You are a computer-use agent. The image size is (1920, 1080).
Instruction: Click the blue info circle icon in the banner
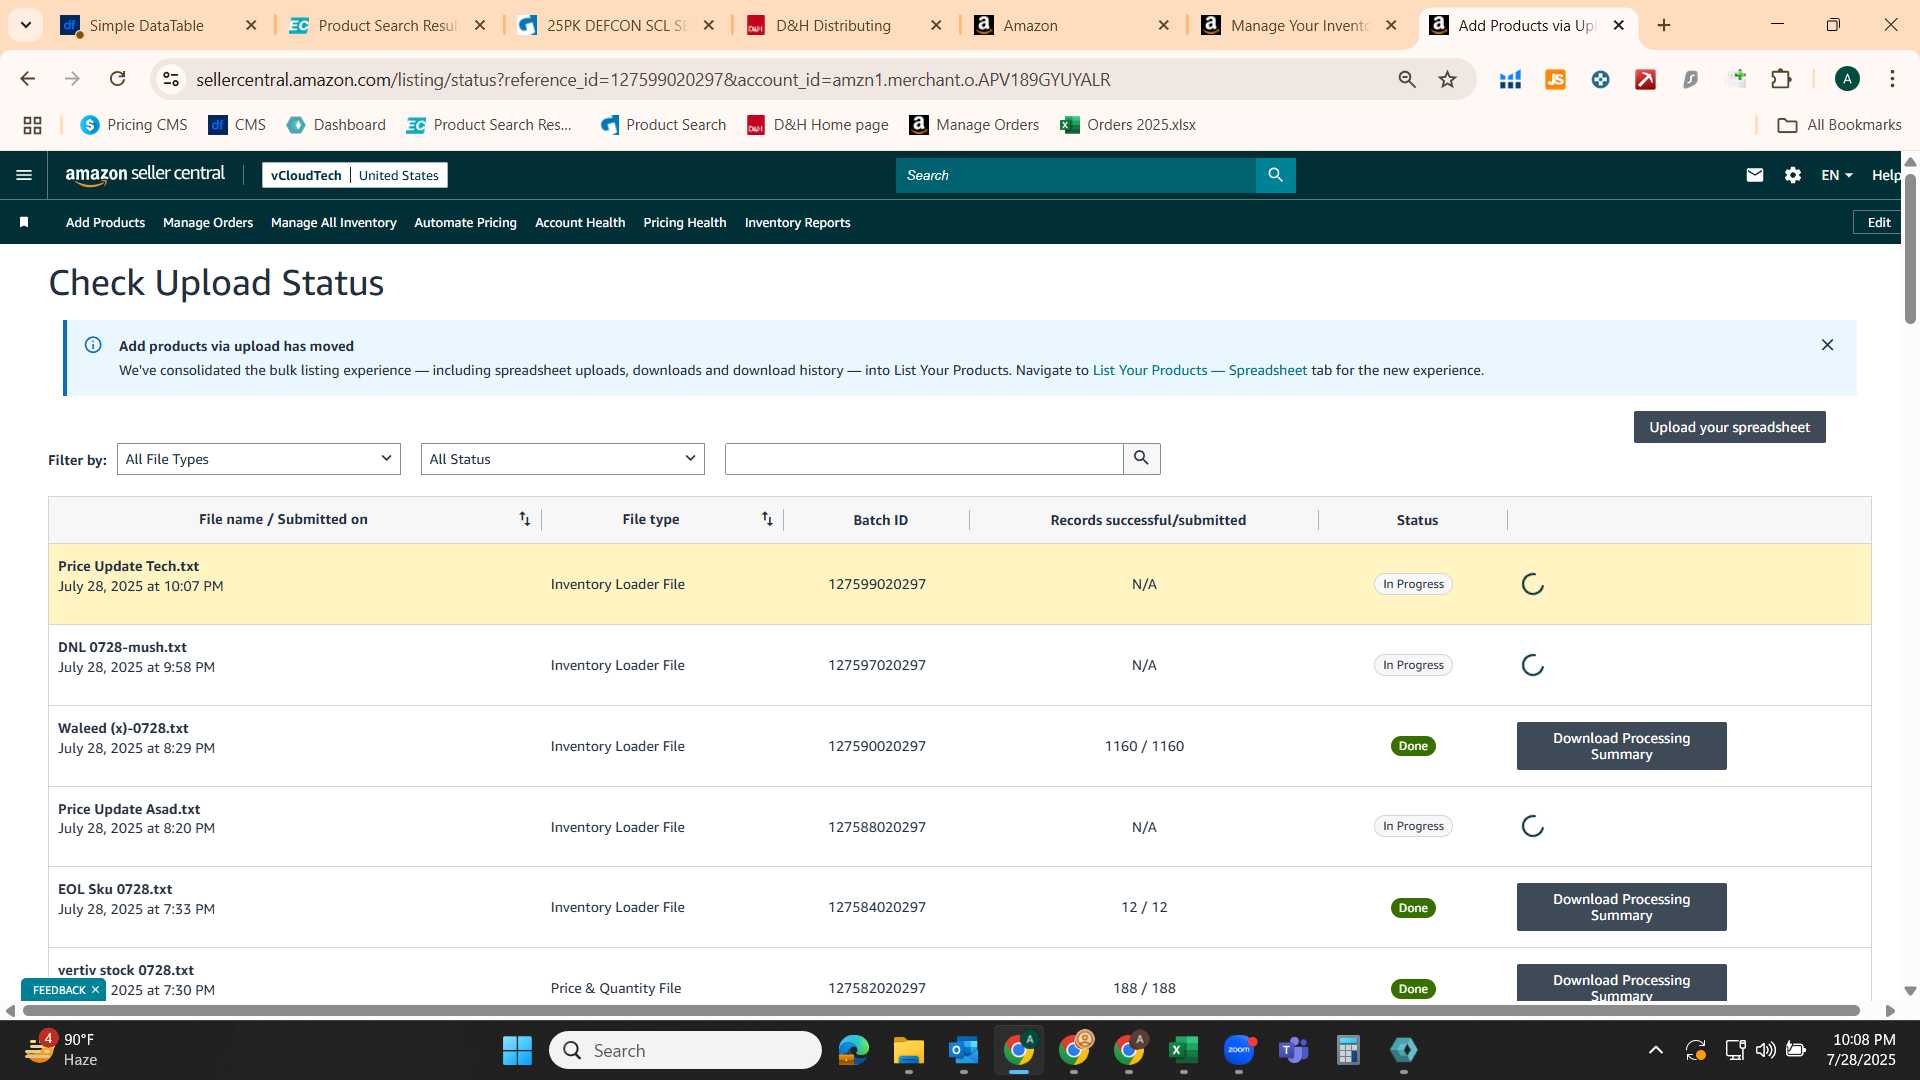coord(93,345)
